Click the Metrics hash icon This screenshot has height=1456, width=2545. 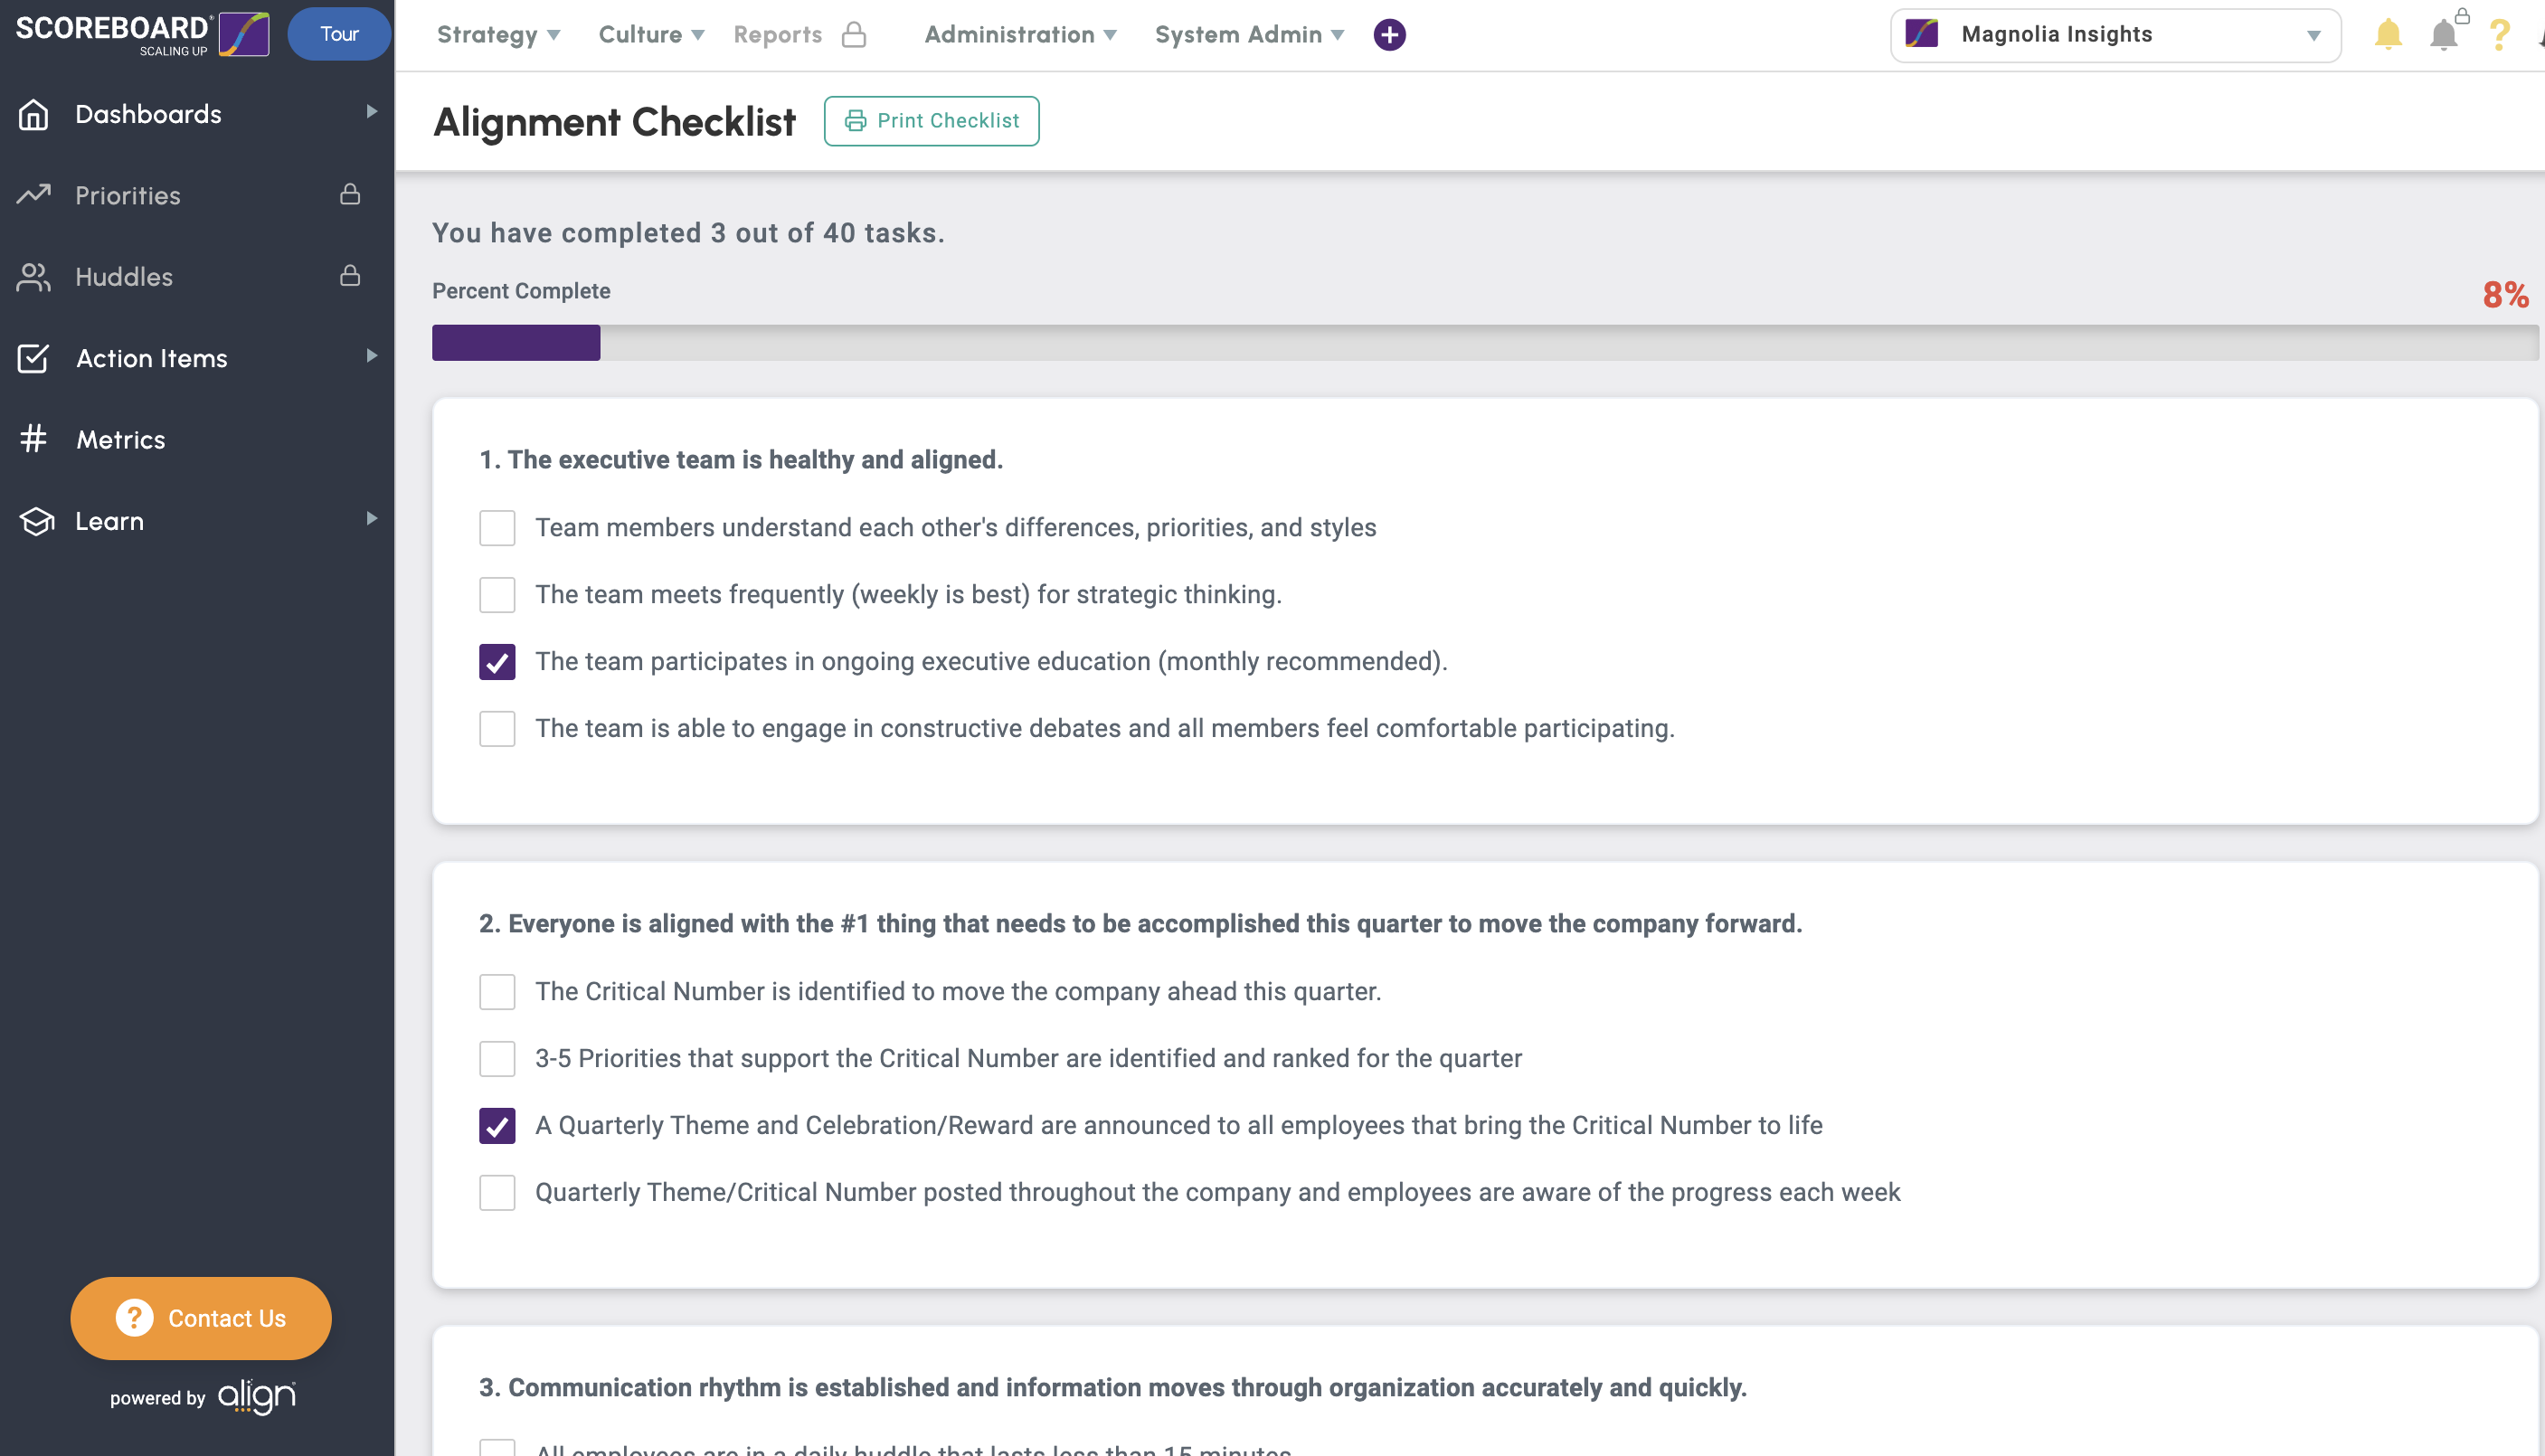(34, 439)
